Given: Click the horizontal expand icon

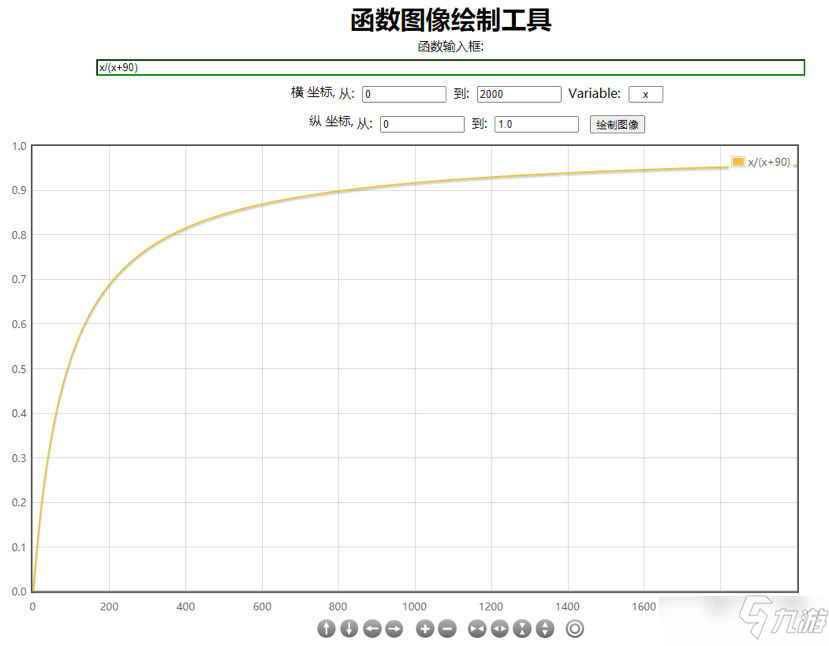Looking at the screenshot, I should pos(499,629).
